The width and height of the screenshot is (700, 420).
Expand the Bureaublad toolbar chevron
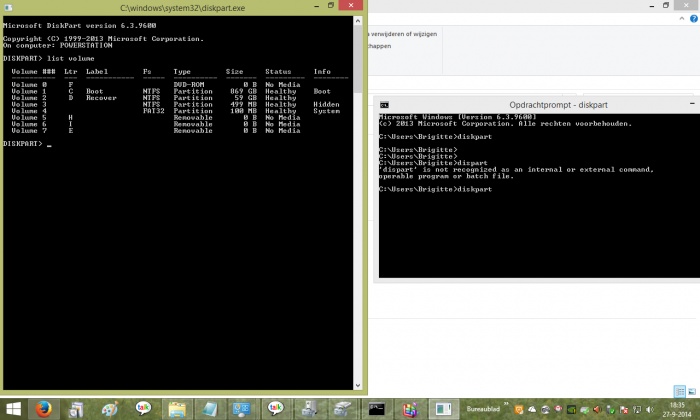pyautogui.click(x=506, y=404)
